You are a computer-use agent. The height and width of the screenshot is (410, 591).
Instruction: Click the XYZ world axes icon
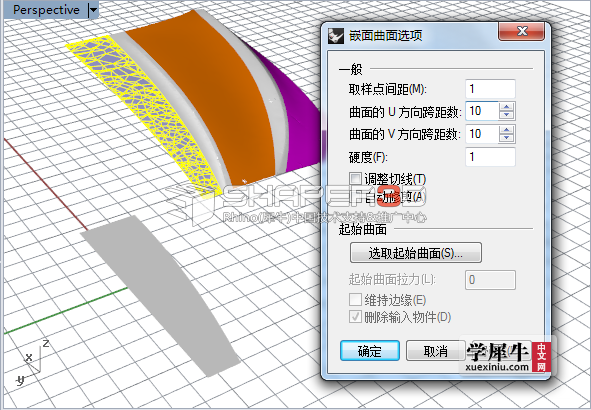click(x=32, y=364)
